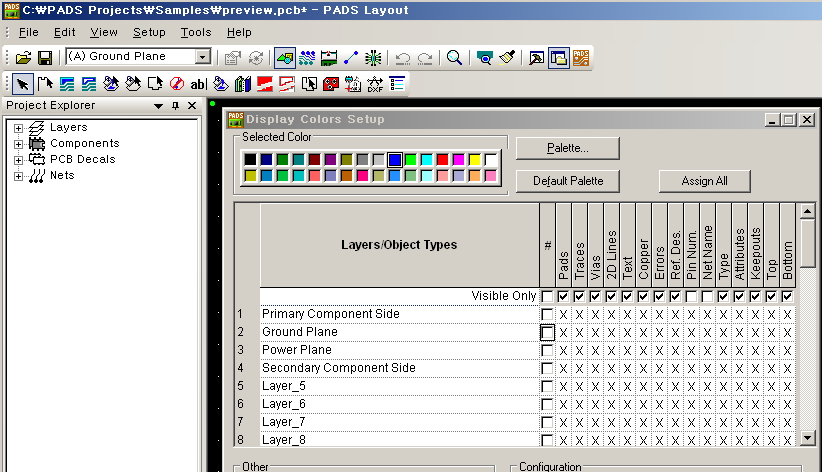Toggle Visible Only checkbox for Pads
This screenshot has width=822, height=472.
(x=563, y=297)
